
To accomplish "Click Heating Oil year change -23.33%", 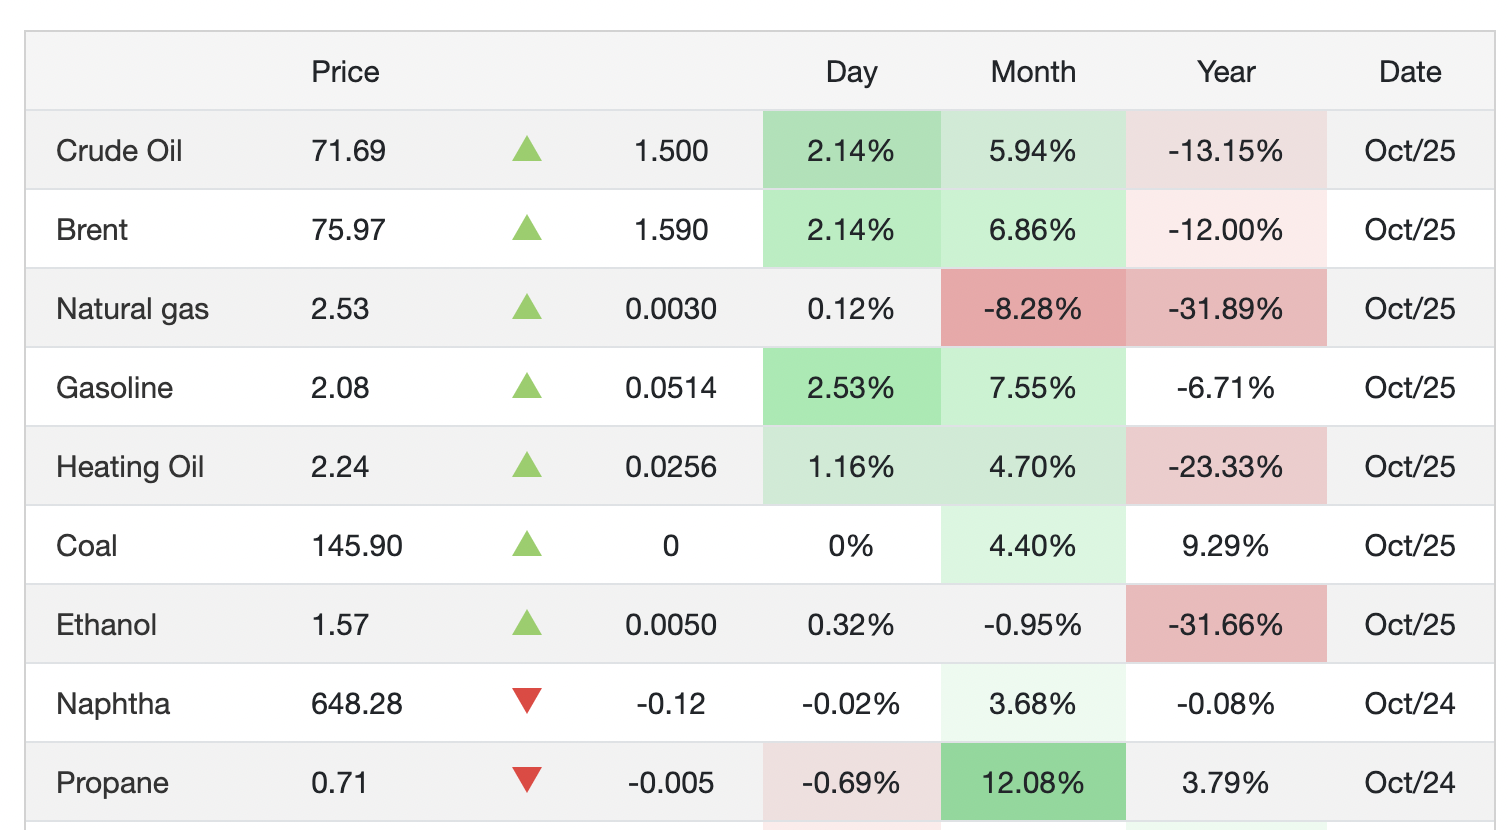I will [x=1226, y=467].
